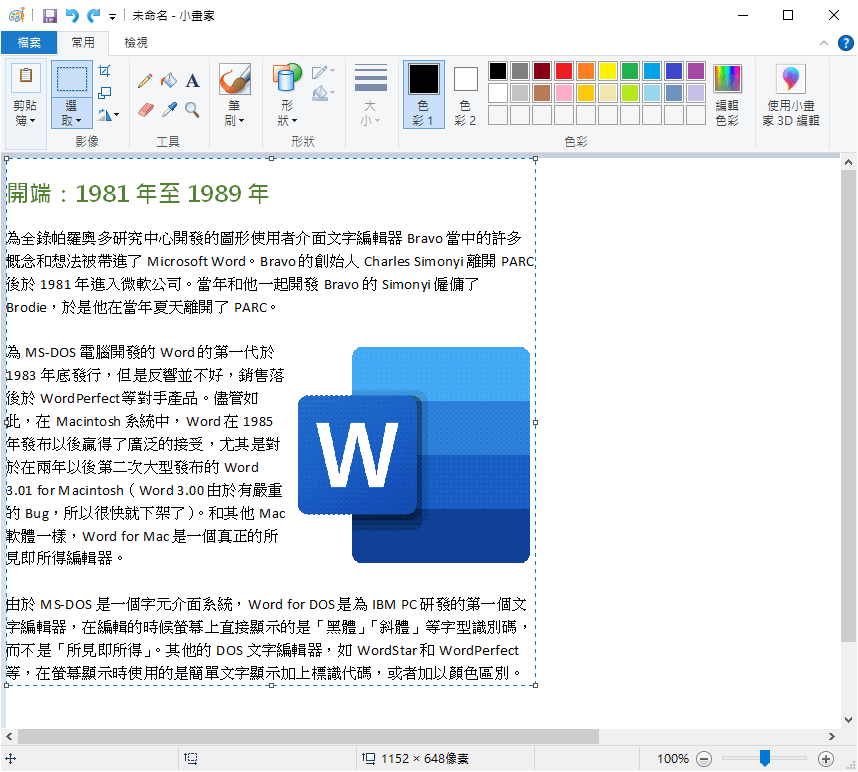Click the horizontal scrollbar left arrow

(x=9, y=736)
